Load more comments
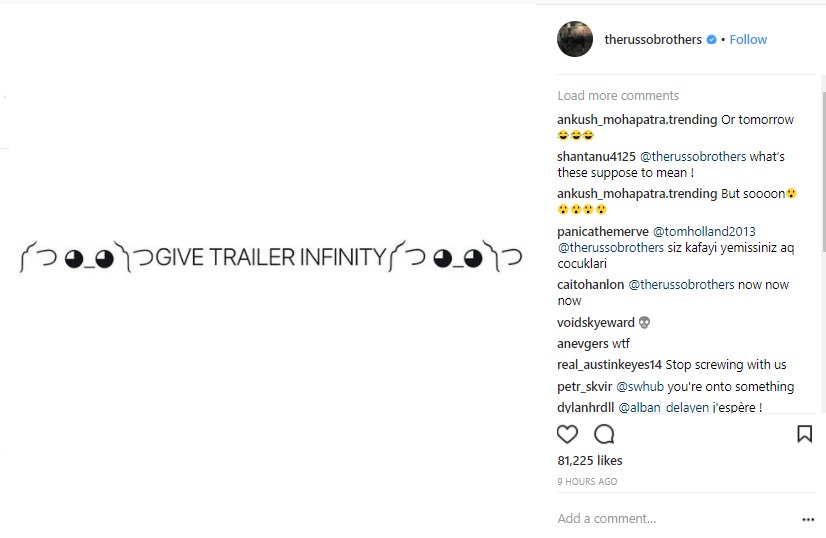The width and height of the screenshot is (826, 538). [618, 96]
